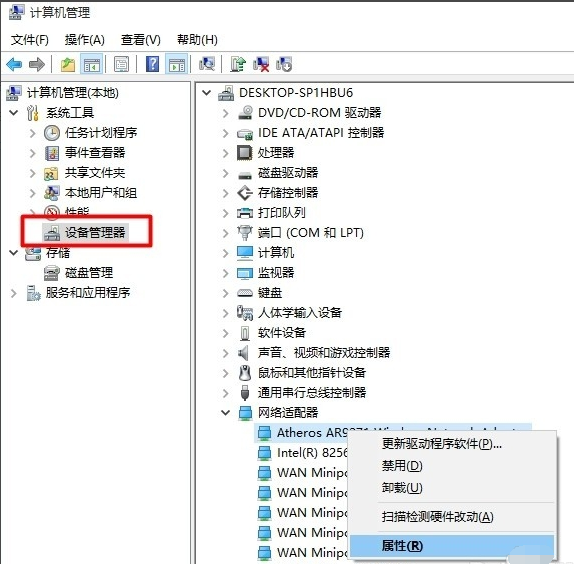Click the sound controllers speaker icon
The height and width of the screenshot is (564, 574).
pos(243,353)
